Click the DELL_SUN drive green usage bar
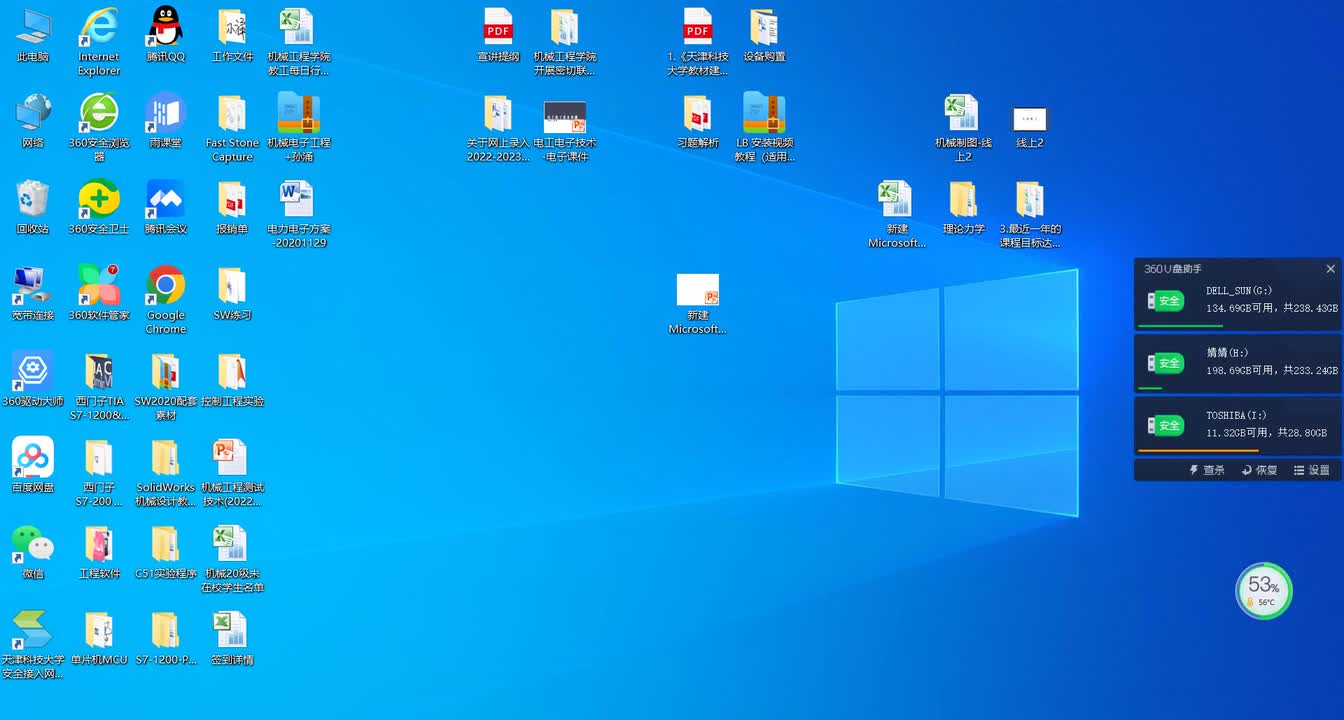The image size is (1344, 720). [1180, 326]
